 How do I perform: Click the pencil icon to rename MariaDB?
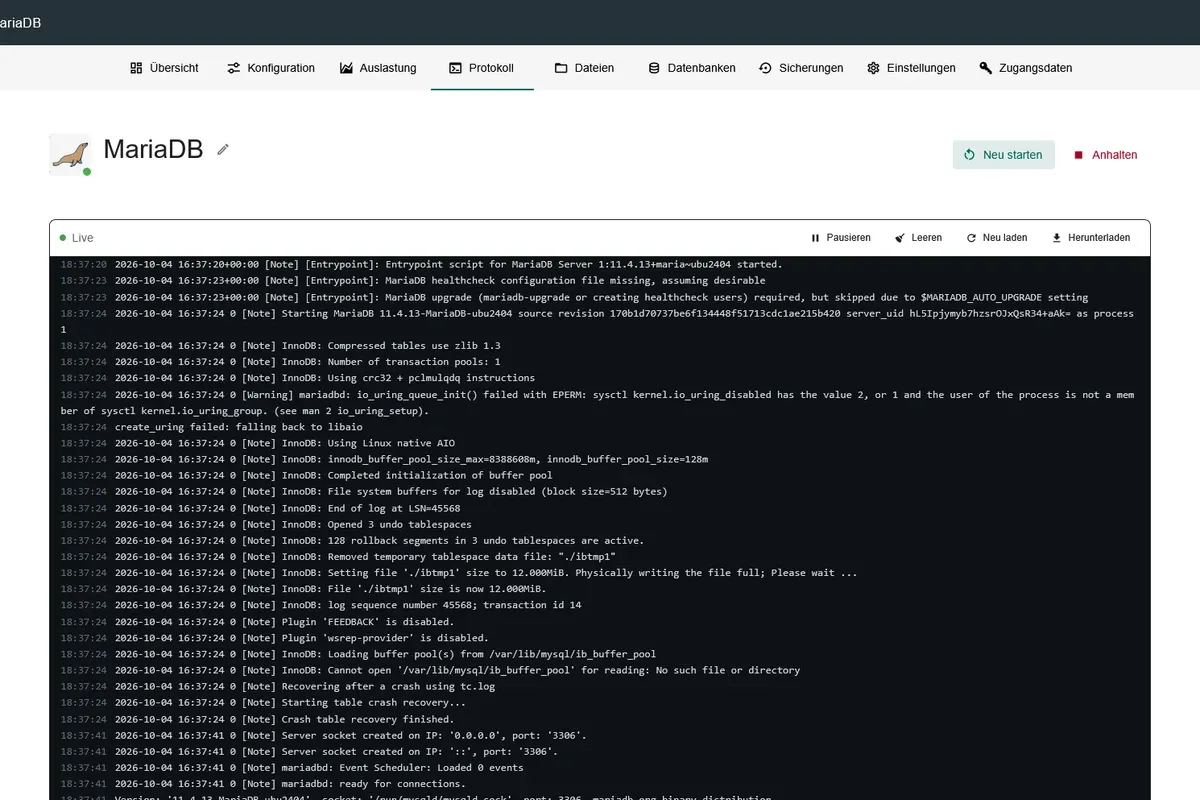(223, 150)
